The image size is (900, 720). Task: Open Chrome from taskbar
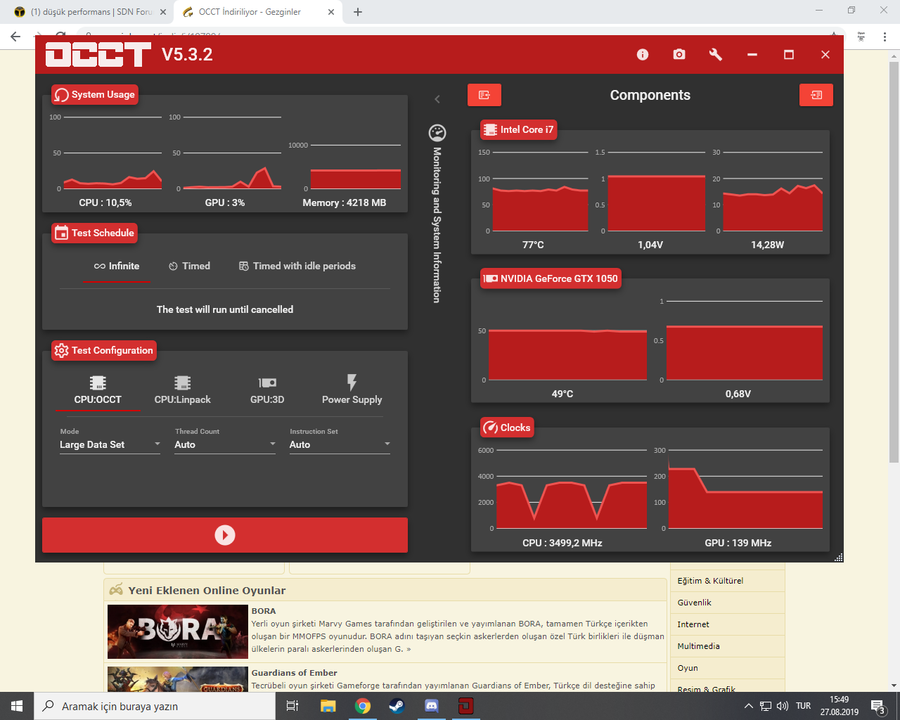click(362, 706)
